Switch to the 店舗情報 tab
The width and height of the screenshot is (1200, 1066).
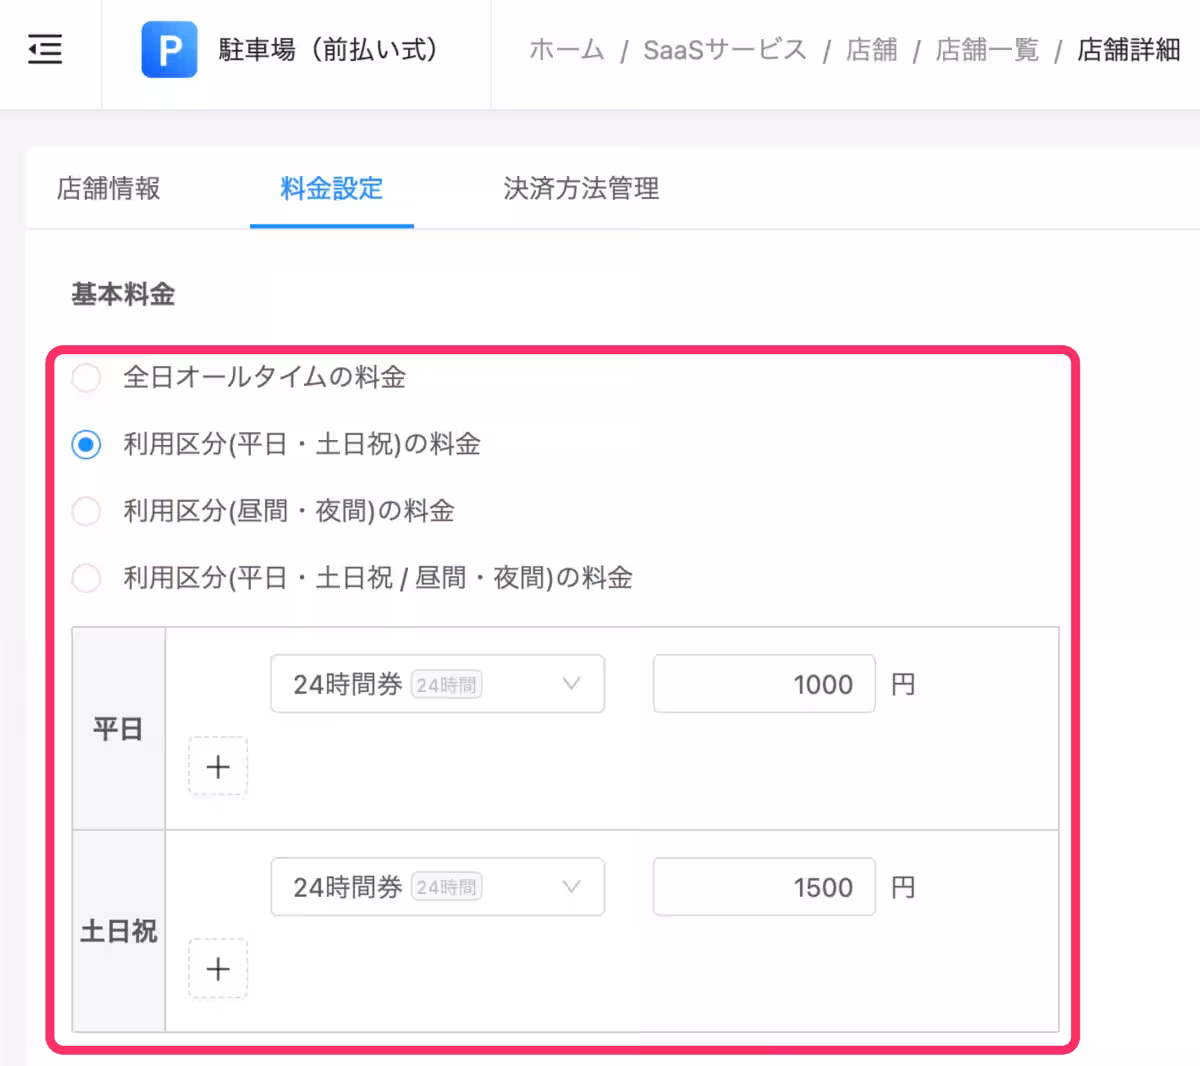point(108,188)
